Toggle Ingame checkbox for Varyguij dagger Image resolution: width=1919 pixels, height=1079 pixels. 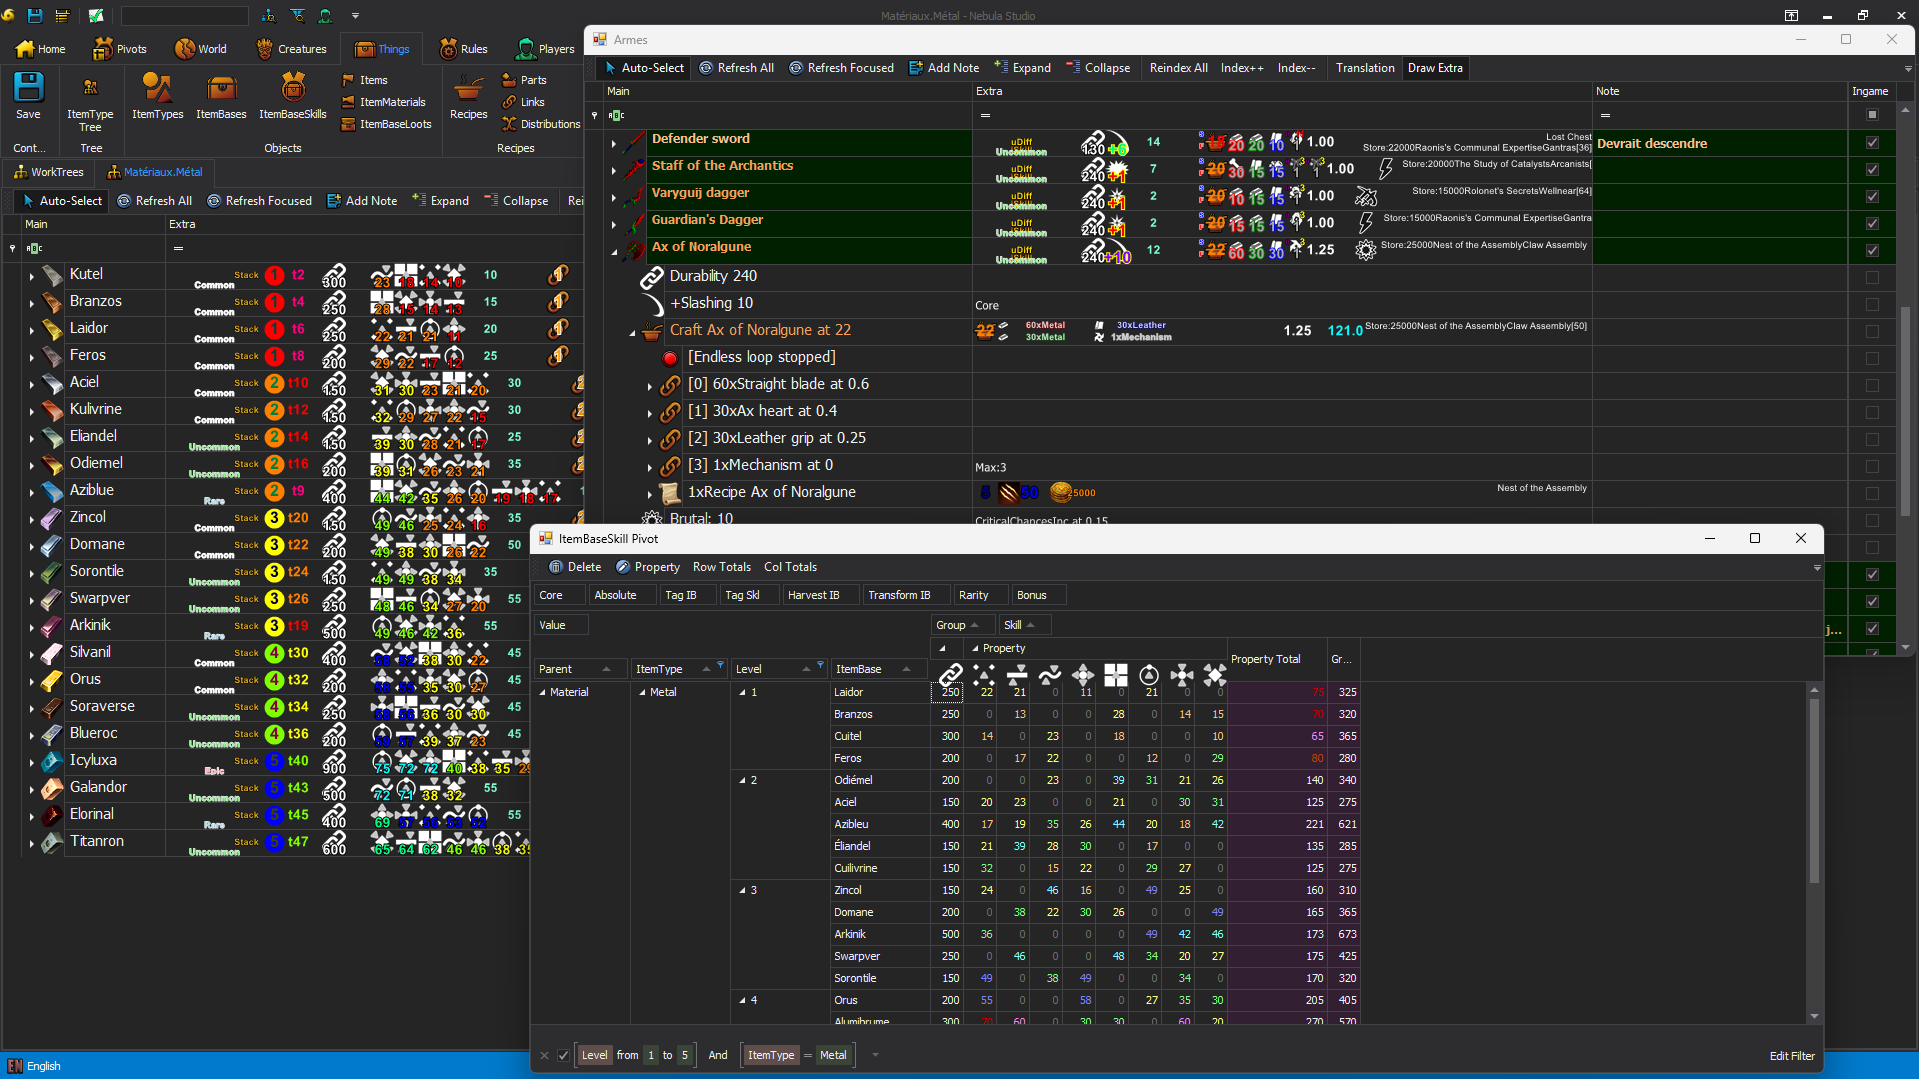tap(1872, 197)
